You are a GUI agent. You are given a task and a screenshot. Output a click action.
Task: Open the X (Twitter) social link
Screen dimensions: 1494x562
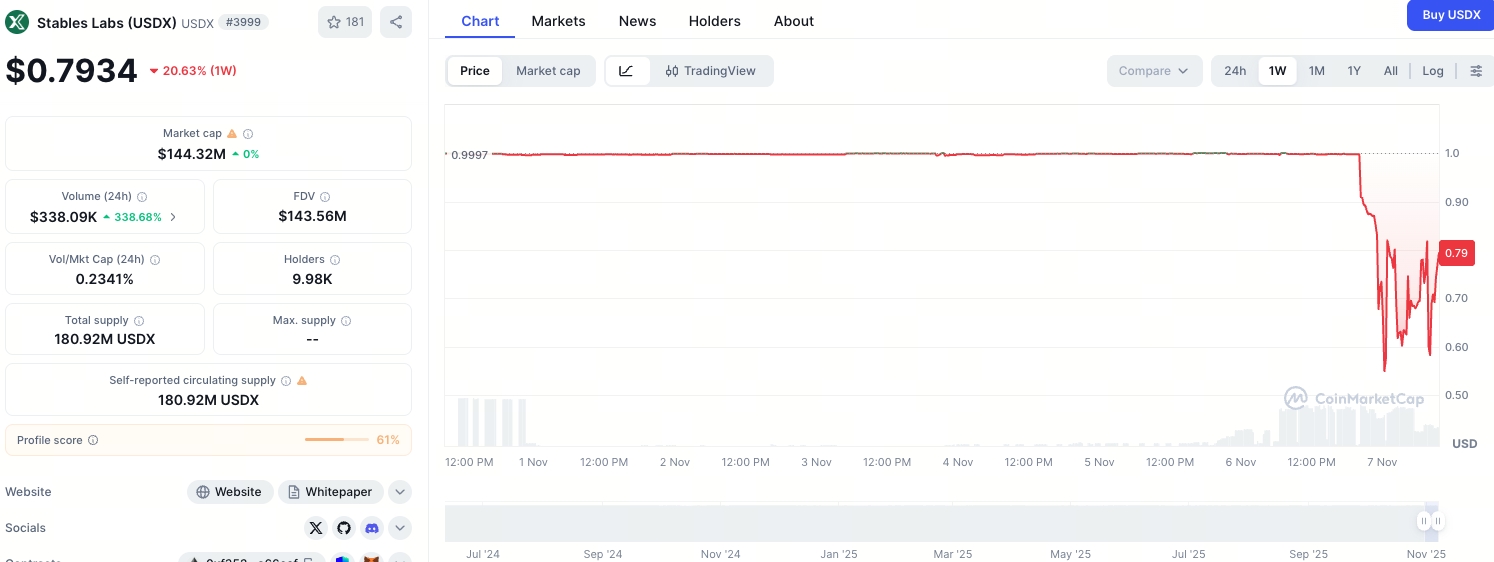316,528
